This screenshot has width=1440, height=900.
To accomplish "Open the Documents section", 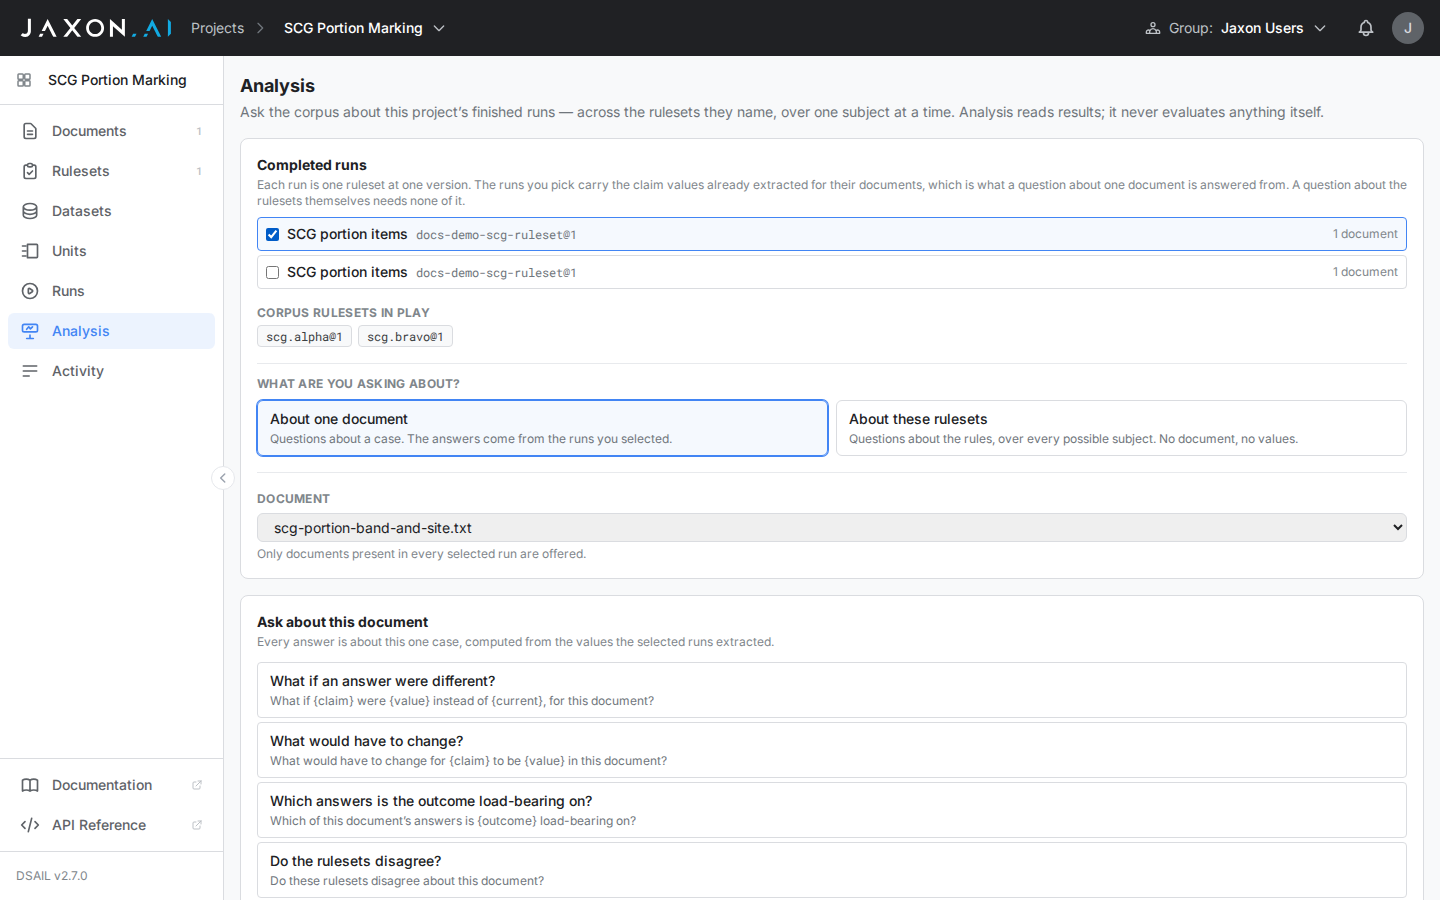I will click(111, 131).
